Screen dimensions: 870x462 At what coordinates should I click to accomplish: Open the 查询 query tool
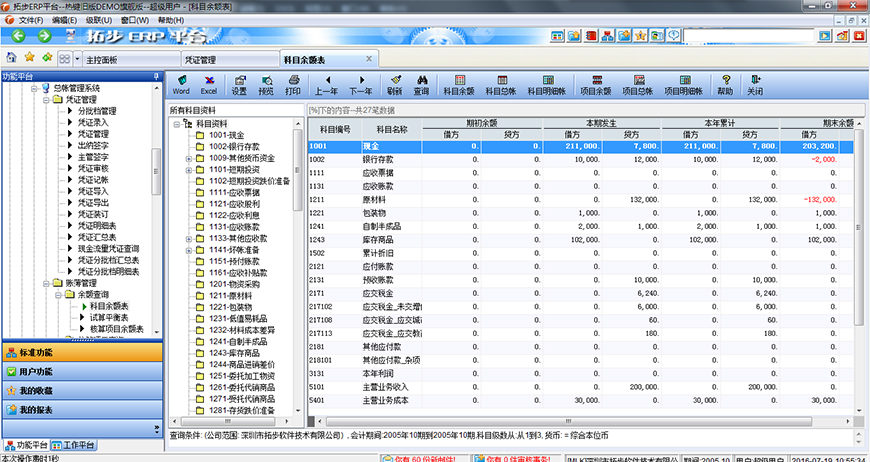click(x=422, y=84)
